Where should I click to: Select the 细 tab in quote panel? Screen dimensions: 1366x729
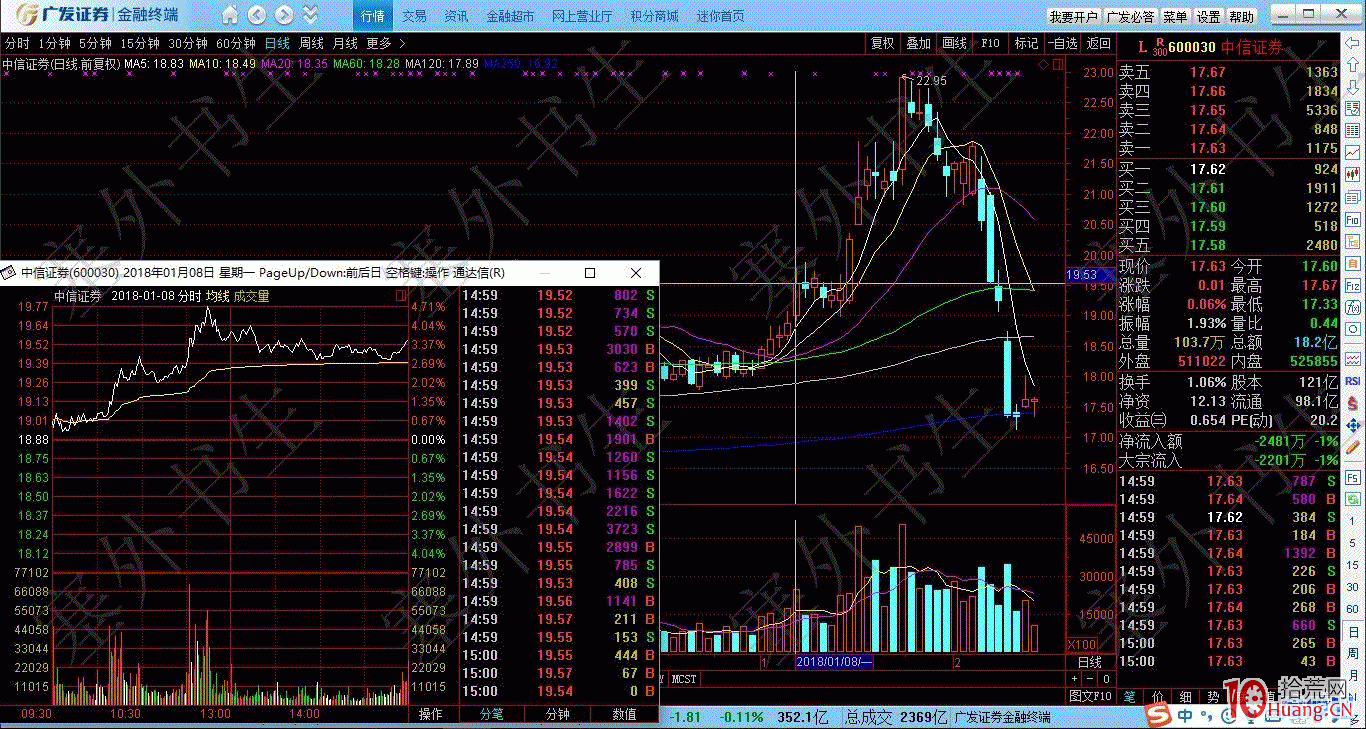tap(1185, 696)
